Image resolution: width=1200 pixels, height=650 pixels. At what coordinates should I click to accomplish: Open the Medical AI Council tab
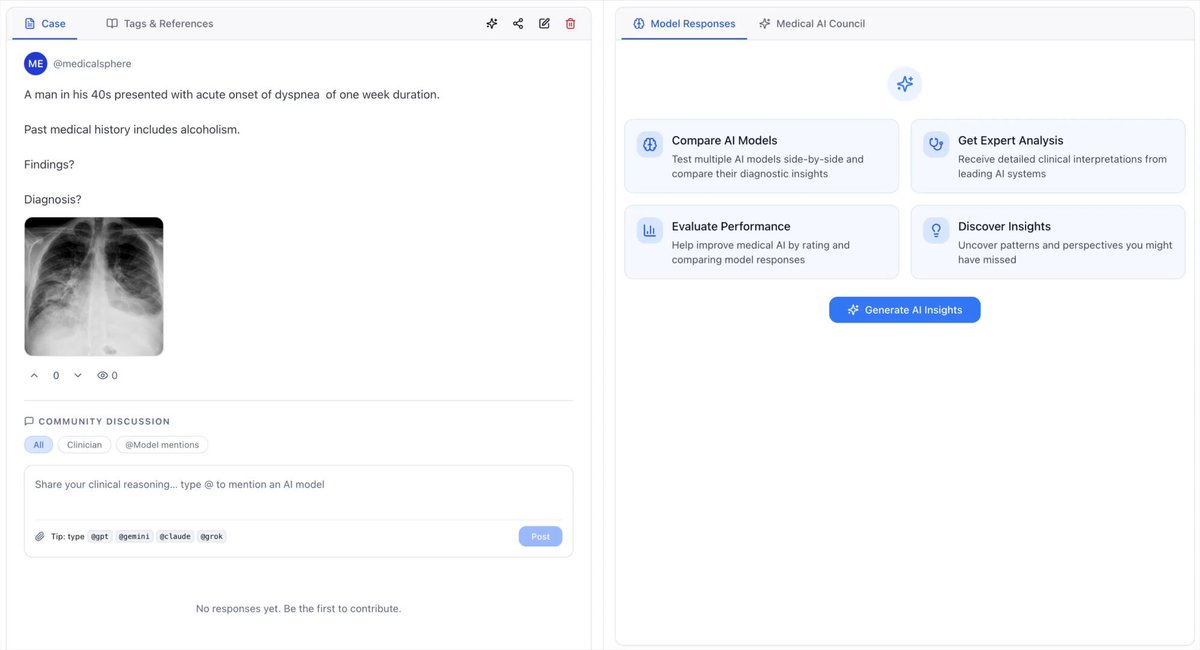[x=812, y=23]
